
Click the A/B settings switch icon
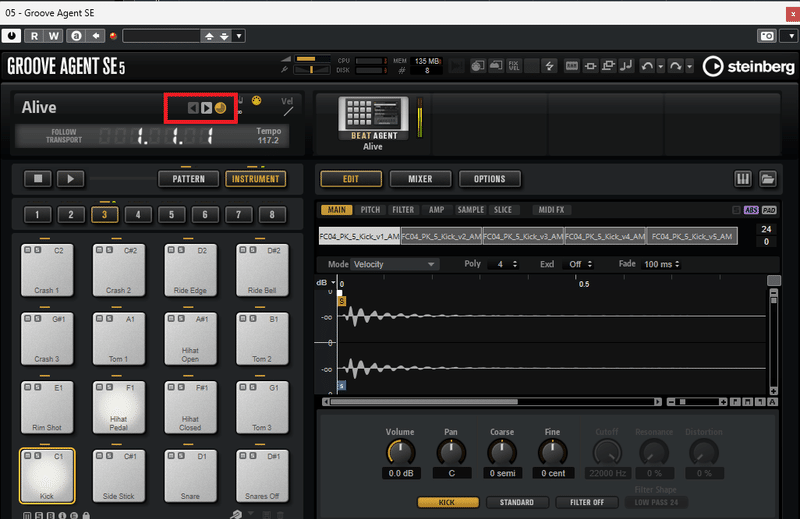pyautogui.click(x=77, y=36)
